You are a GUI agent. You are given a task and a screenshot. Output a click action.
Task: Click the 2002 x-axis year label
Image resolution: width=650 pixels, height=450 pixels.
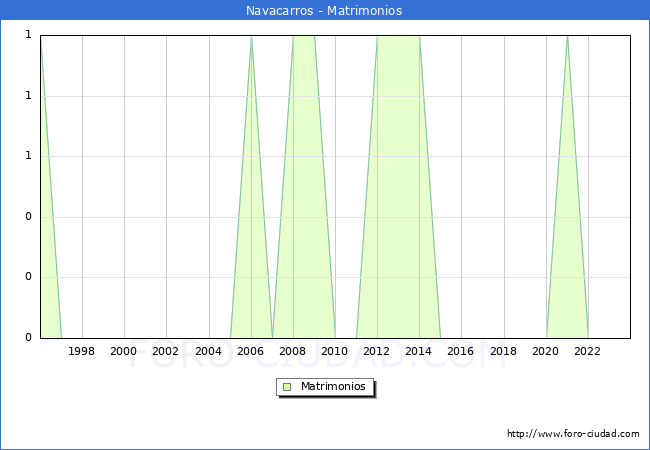[x=166, y=351]
